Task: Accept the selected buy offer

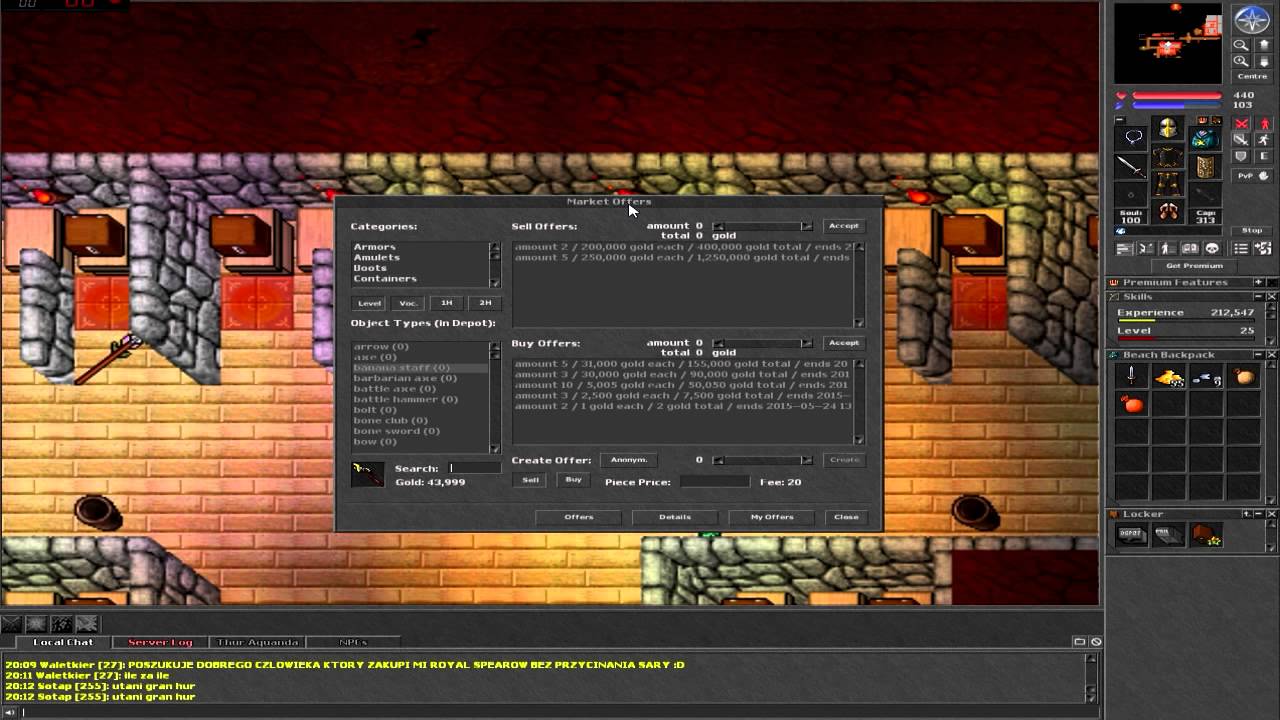Action: pos(843,343)
